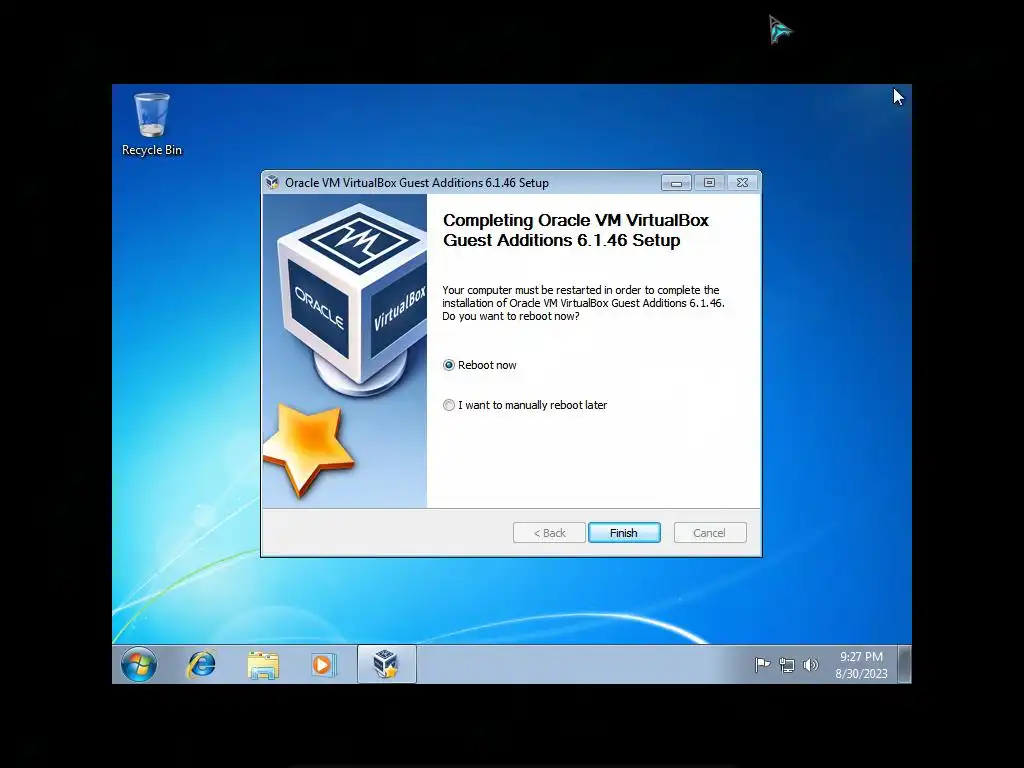Open the clock showing 9:27 PM
This screenshot has width=1024, height=768.
[x=861, y=665]
